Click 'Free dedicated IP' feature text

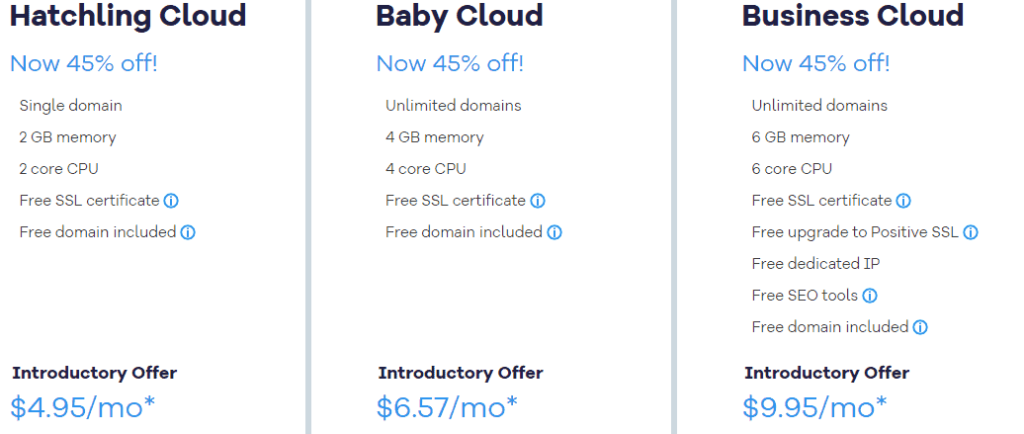click(x=815, y=264)
